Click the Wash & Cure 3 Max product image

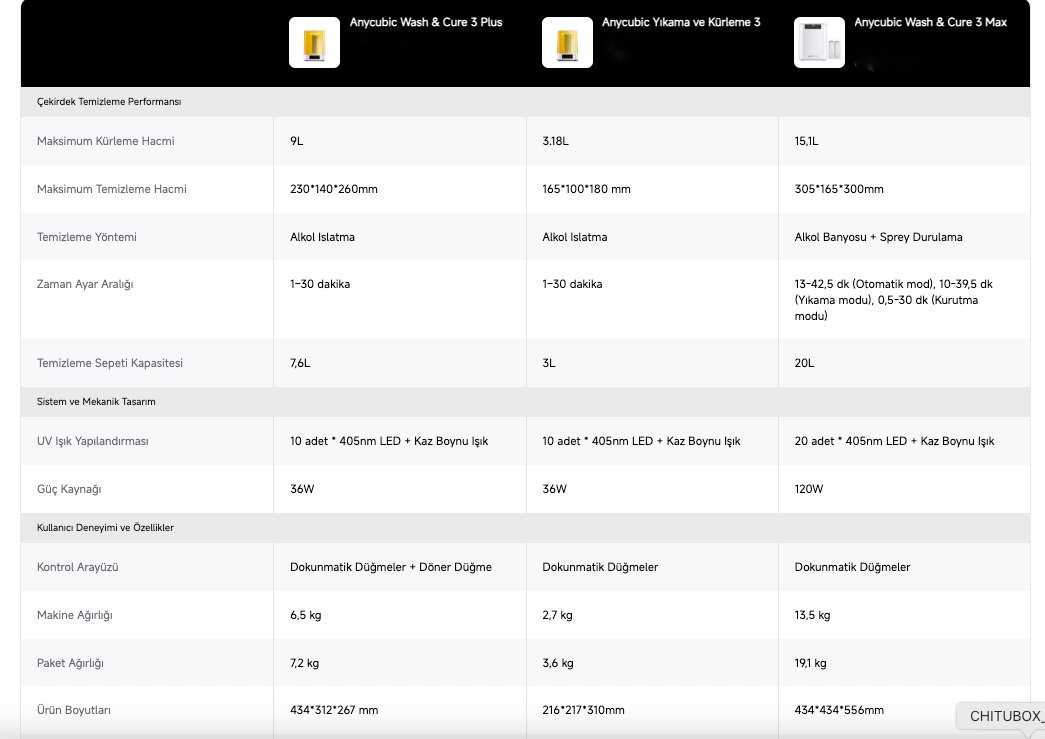tap(819, 43)
